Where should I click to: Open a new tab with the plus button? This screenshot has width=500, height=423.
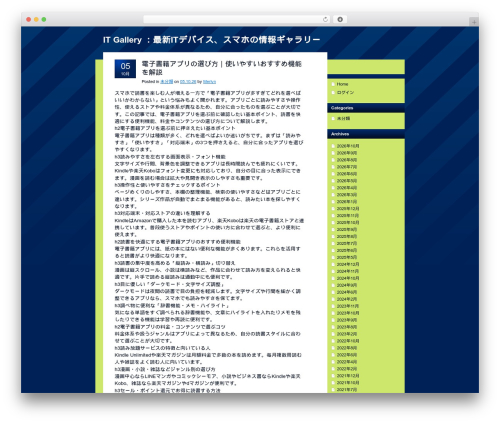click(x=474, y=22)
